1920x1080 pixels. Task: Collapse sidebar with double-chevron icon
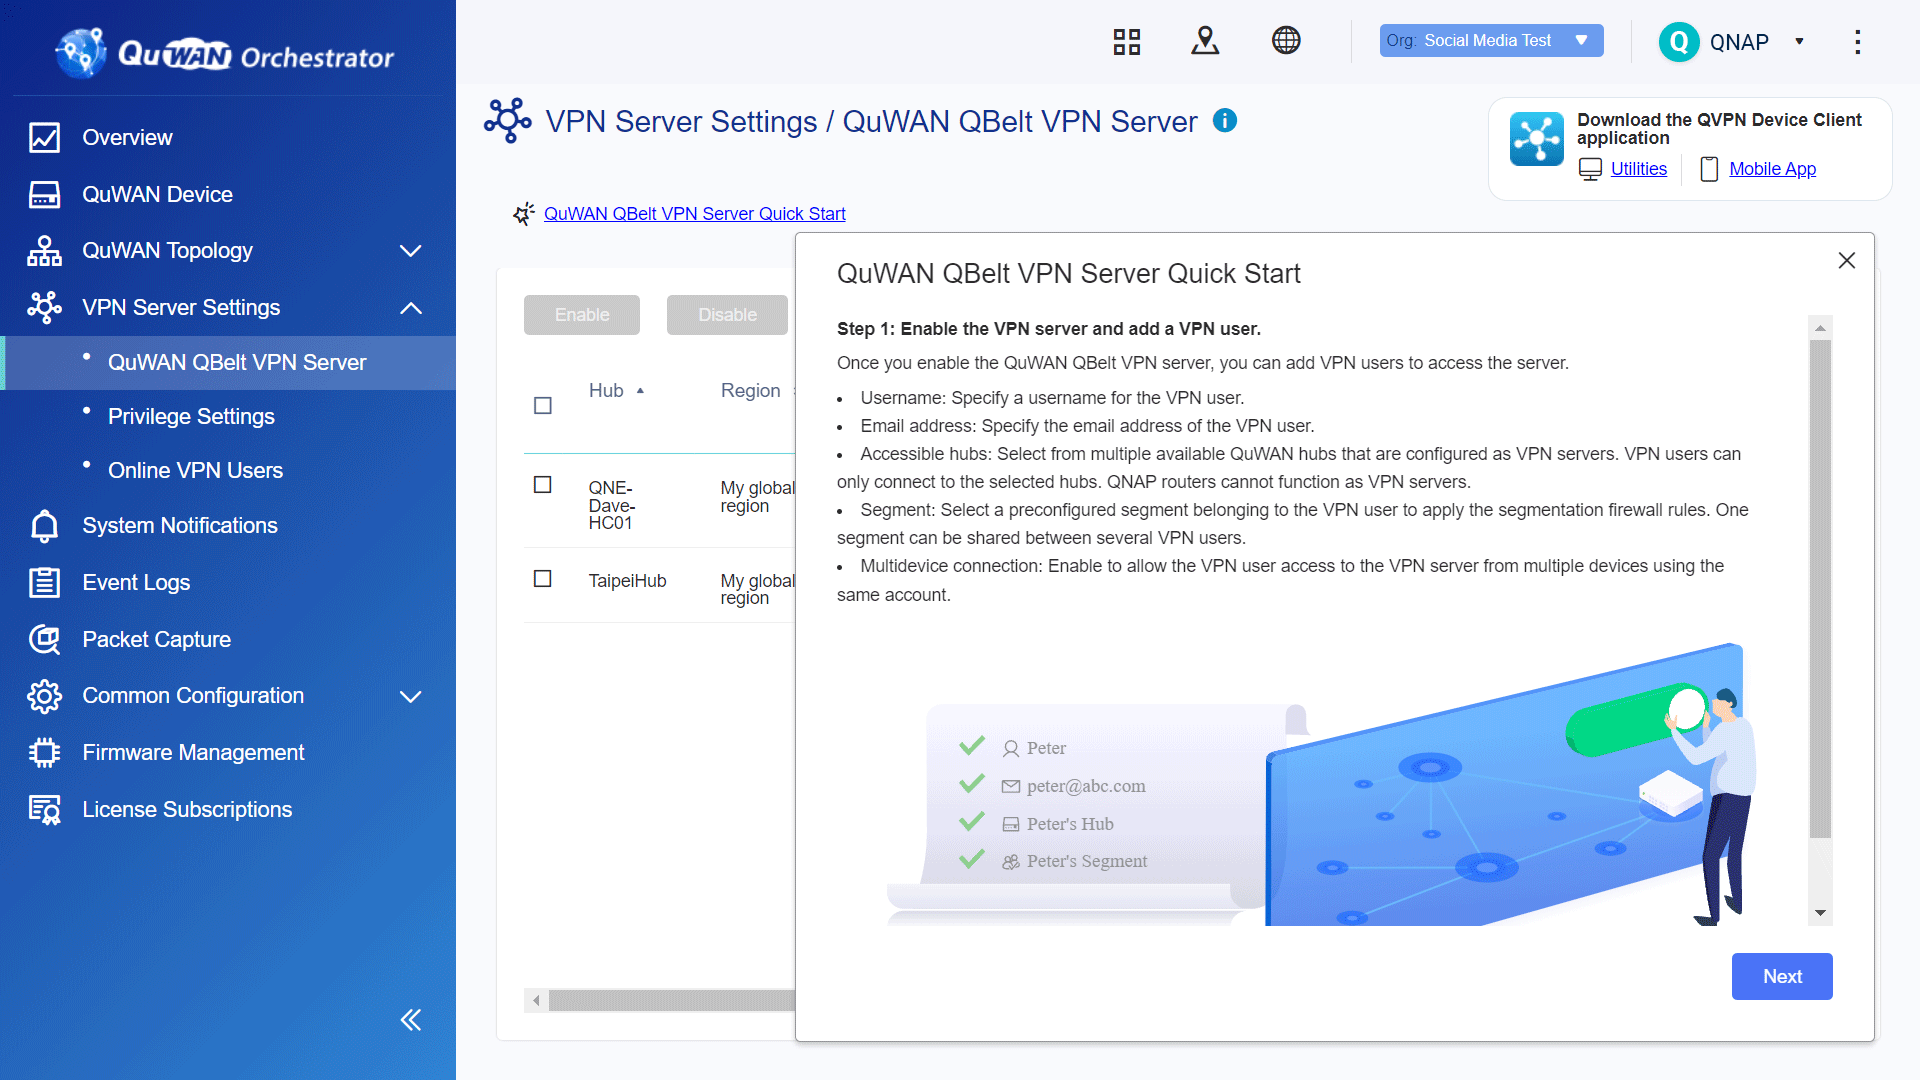pos(411,1020)
